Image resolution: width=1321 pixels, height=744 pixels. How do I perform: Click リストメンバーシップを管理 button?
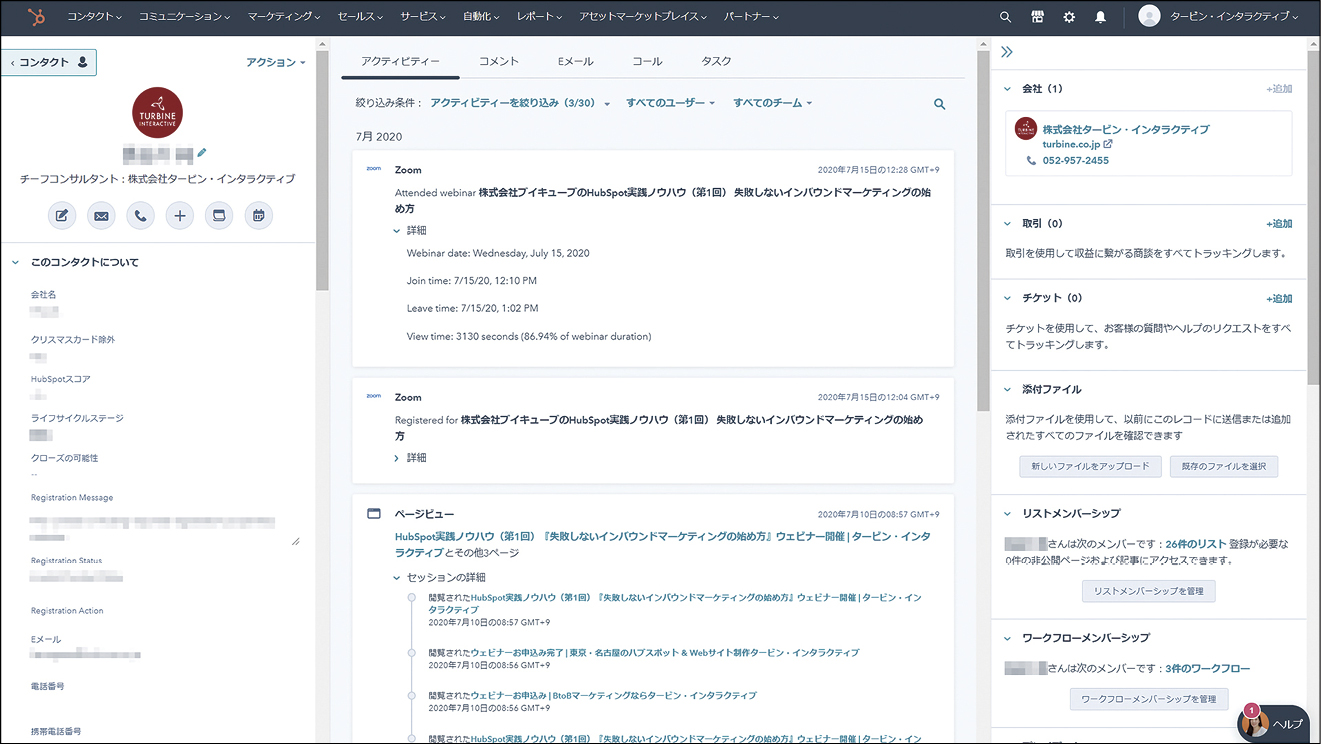coord(1149,591)
